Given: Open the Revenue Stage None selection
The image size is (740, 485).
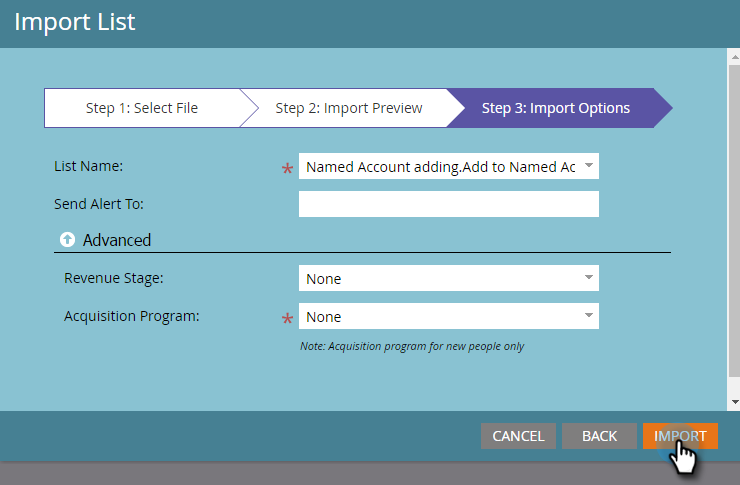Looking at the screenshot, I should coord(440,279).
